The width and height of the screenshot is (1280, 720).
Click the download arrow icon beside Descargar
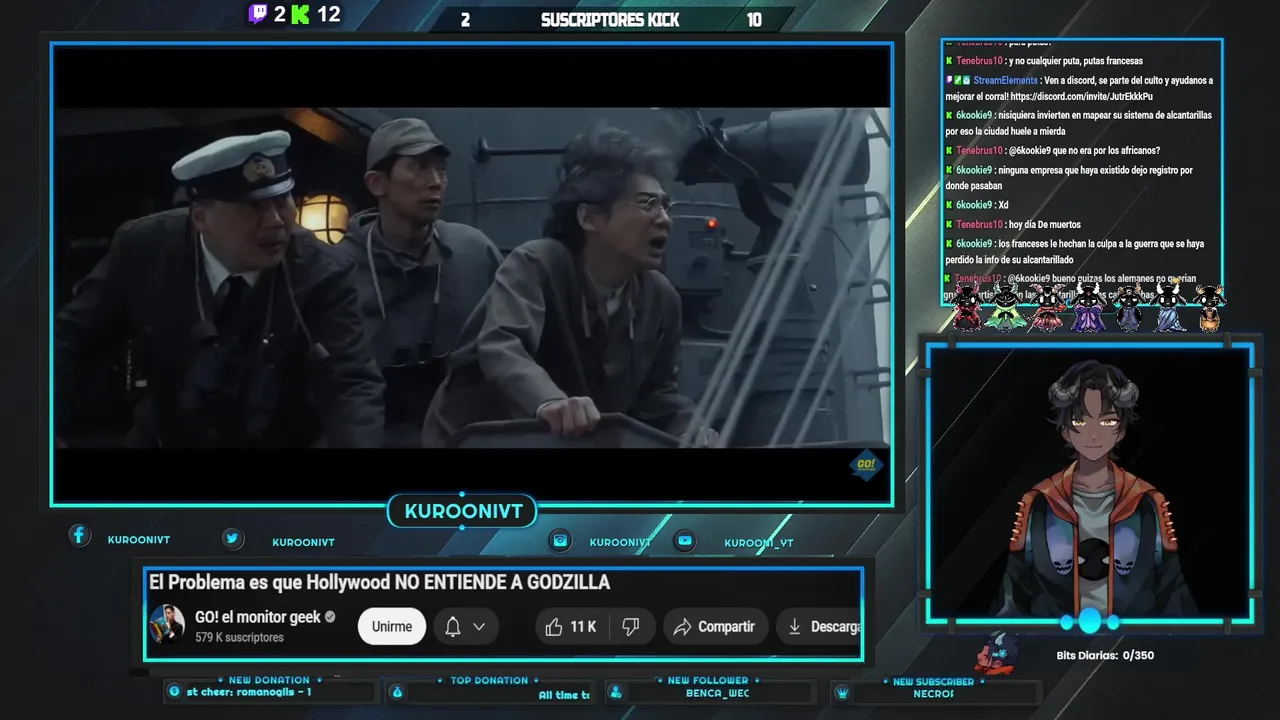point(794,627)
